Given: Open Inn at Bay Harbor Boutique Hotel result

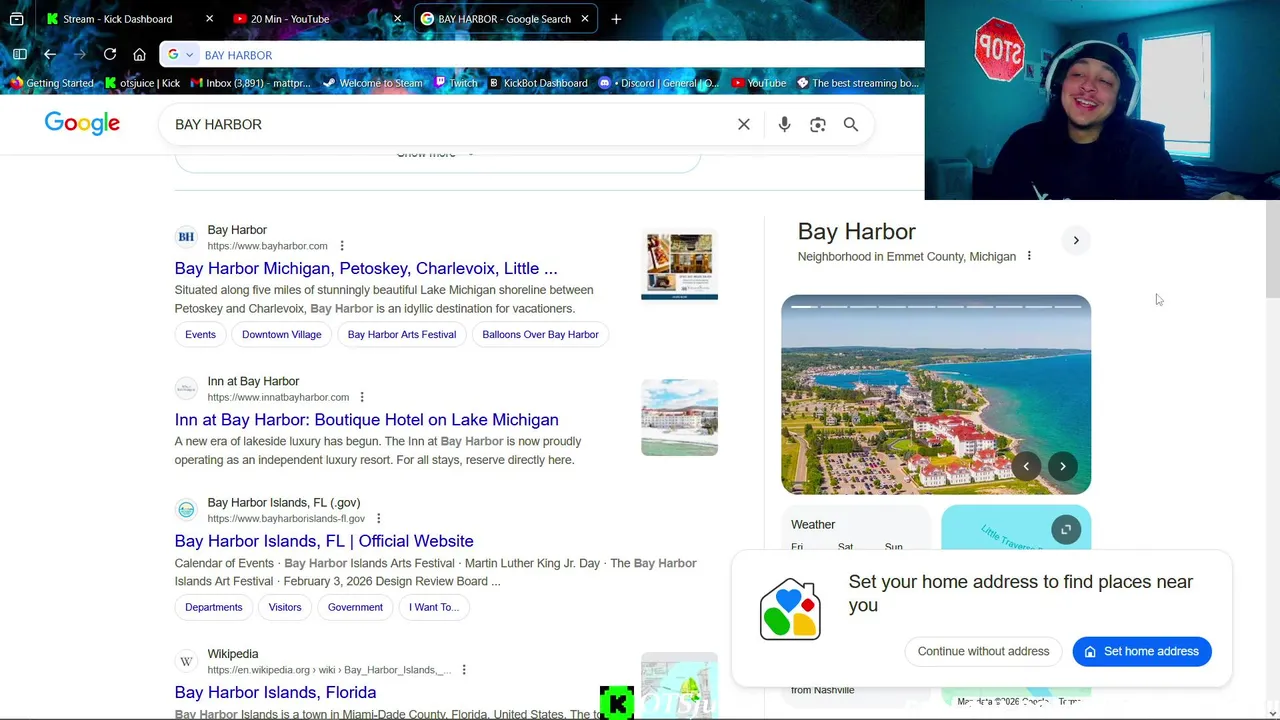Looking at the screenshot, I should 367,419.
